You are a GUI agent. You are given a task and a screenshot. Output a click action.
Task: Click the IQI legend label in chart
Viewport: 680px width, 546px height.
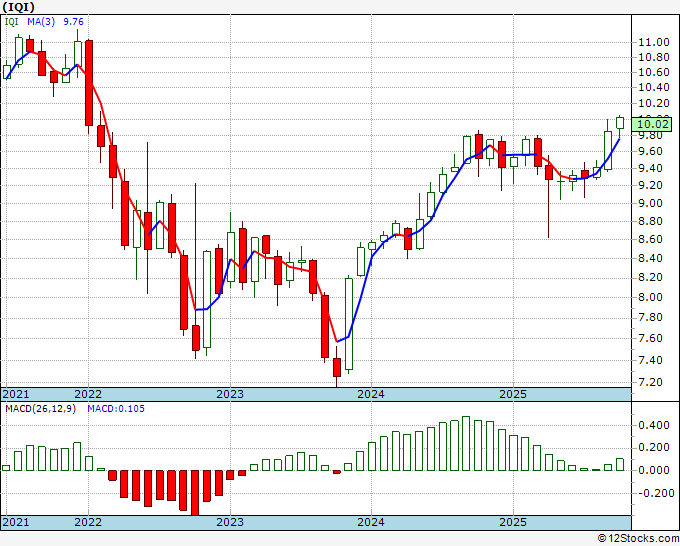coord(11,22)
